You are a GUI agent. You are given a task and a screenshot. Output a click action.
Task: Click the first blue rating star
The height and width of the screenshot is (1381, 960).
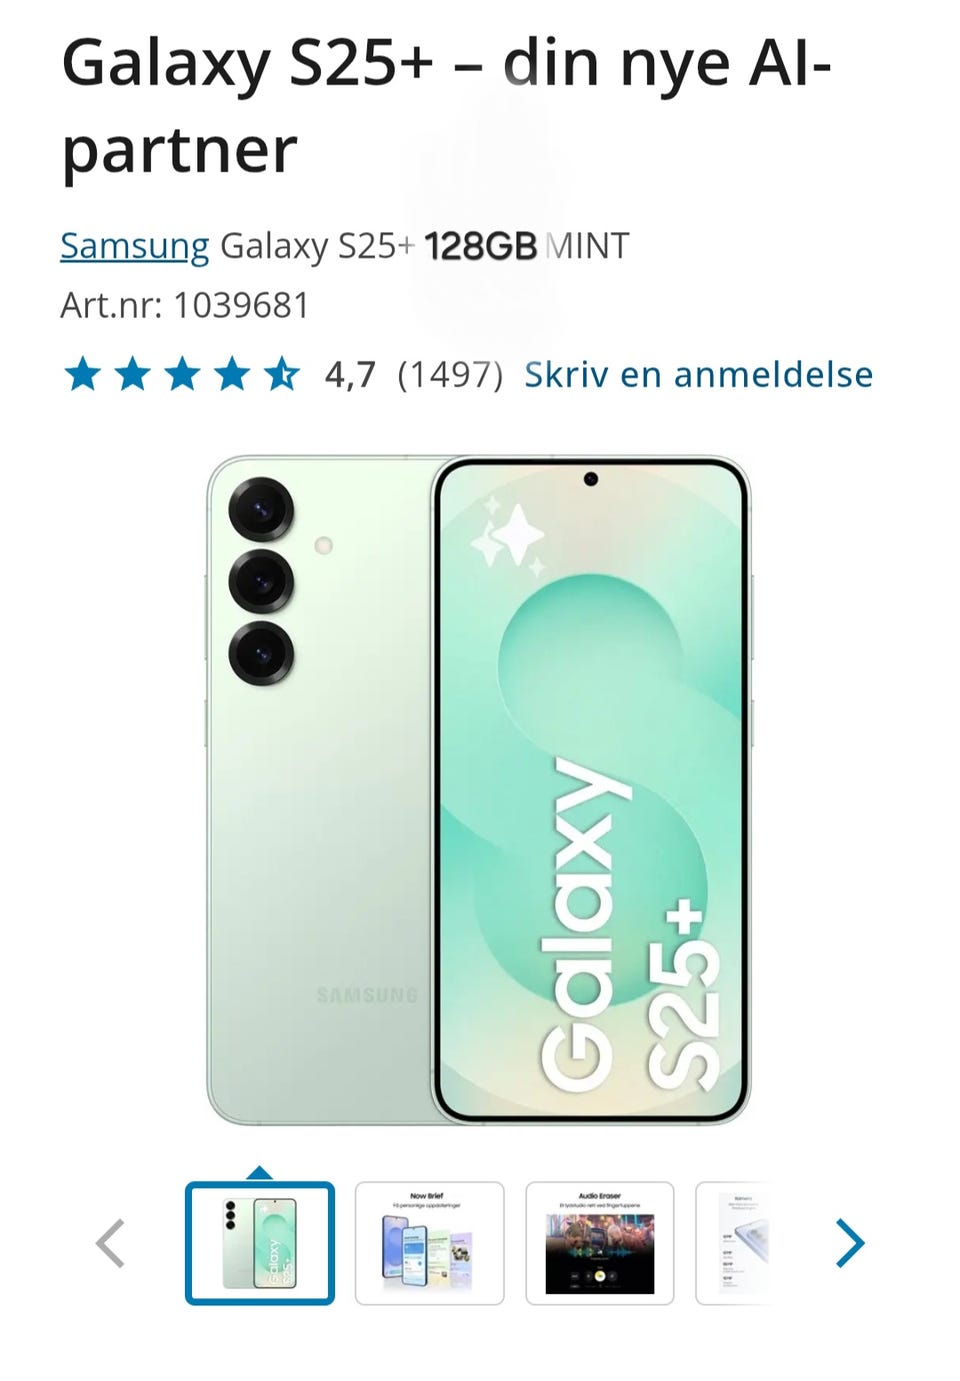[82, 375]
